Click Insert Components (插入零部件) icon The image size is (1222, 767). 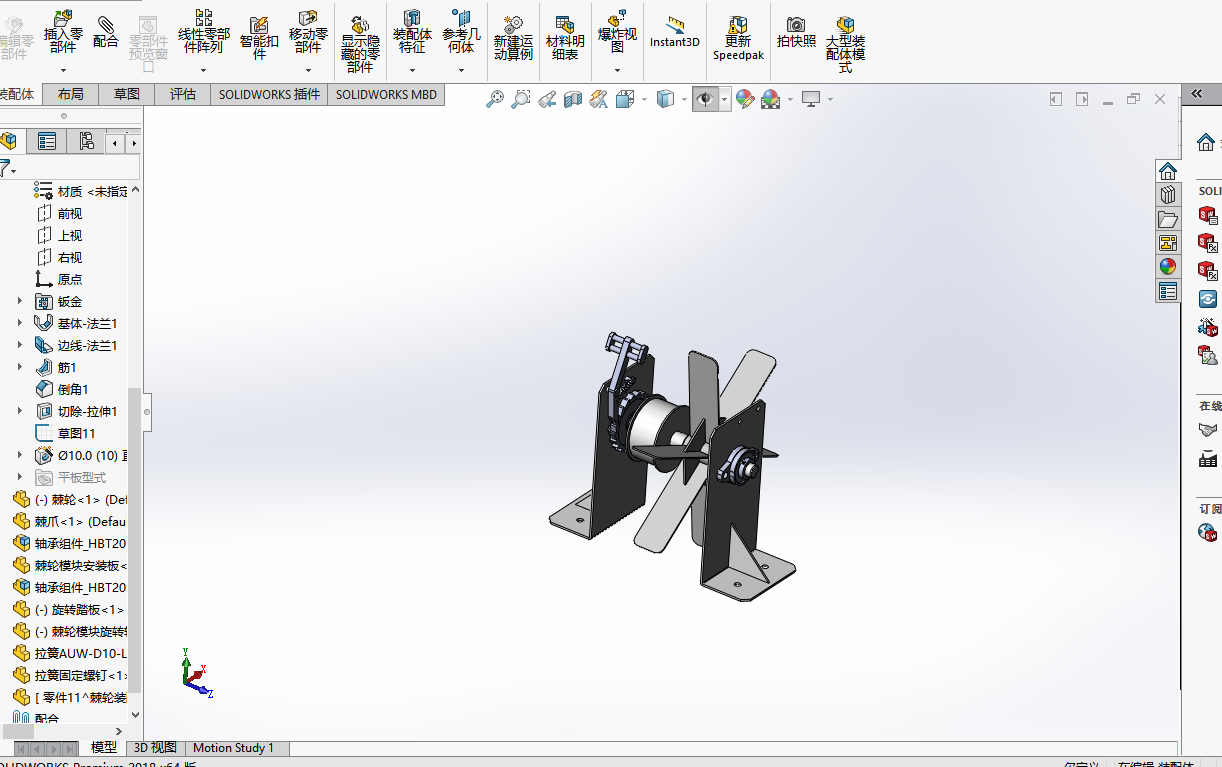coord(63,18)
